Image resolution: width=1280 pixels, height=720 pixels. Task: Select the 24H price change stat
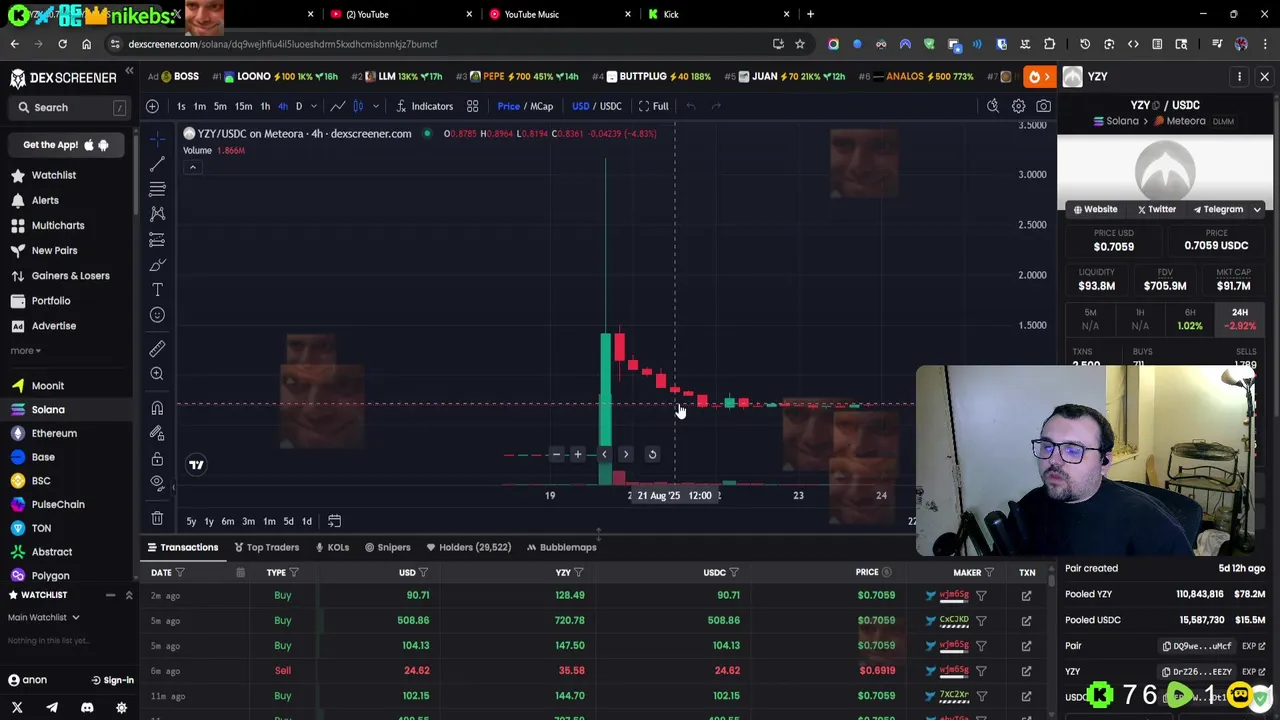coord(1240,319)
